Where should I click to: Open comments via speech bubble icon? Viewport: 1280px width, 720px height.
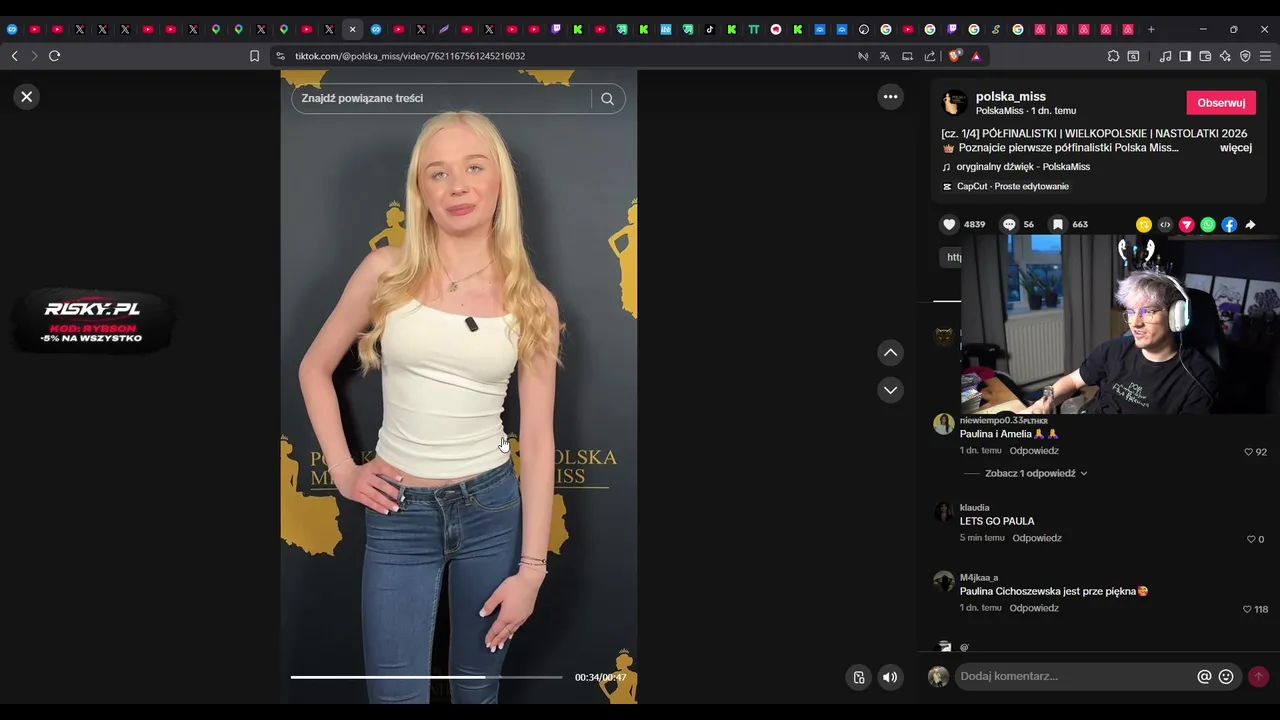click(x=1009, y=225)
